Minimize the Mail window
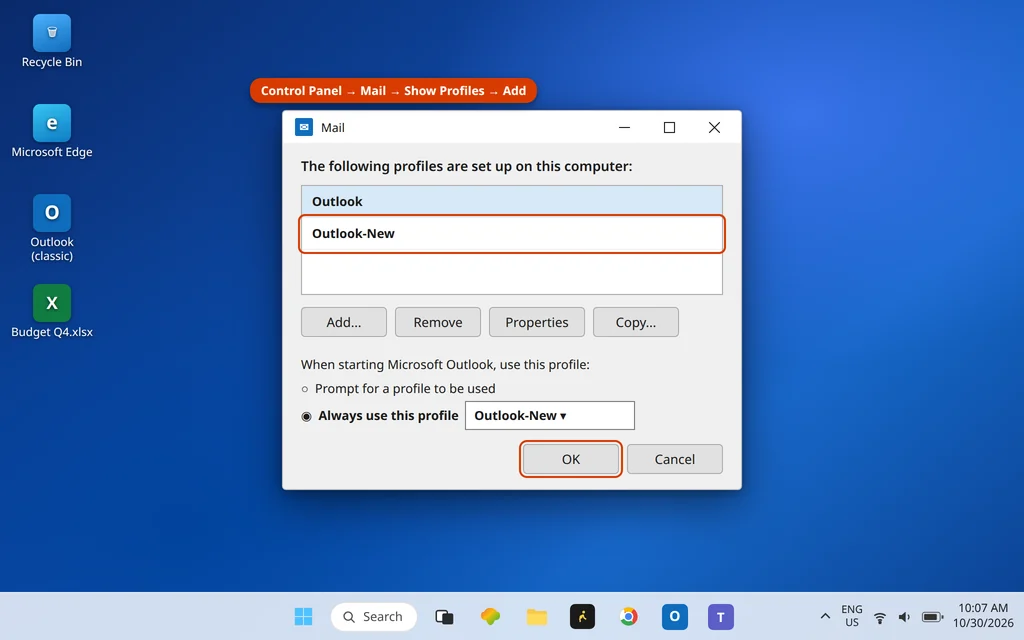Viewport: 1024px width, 640px height. point(624,127)
